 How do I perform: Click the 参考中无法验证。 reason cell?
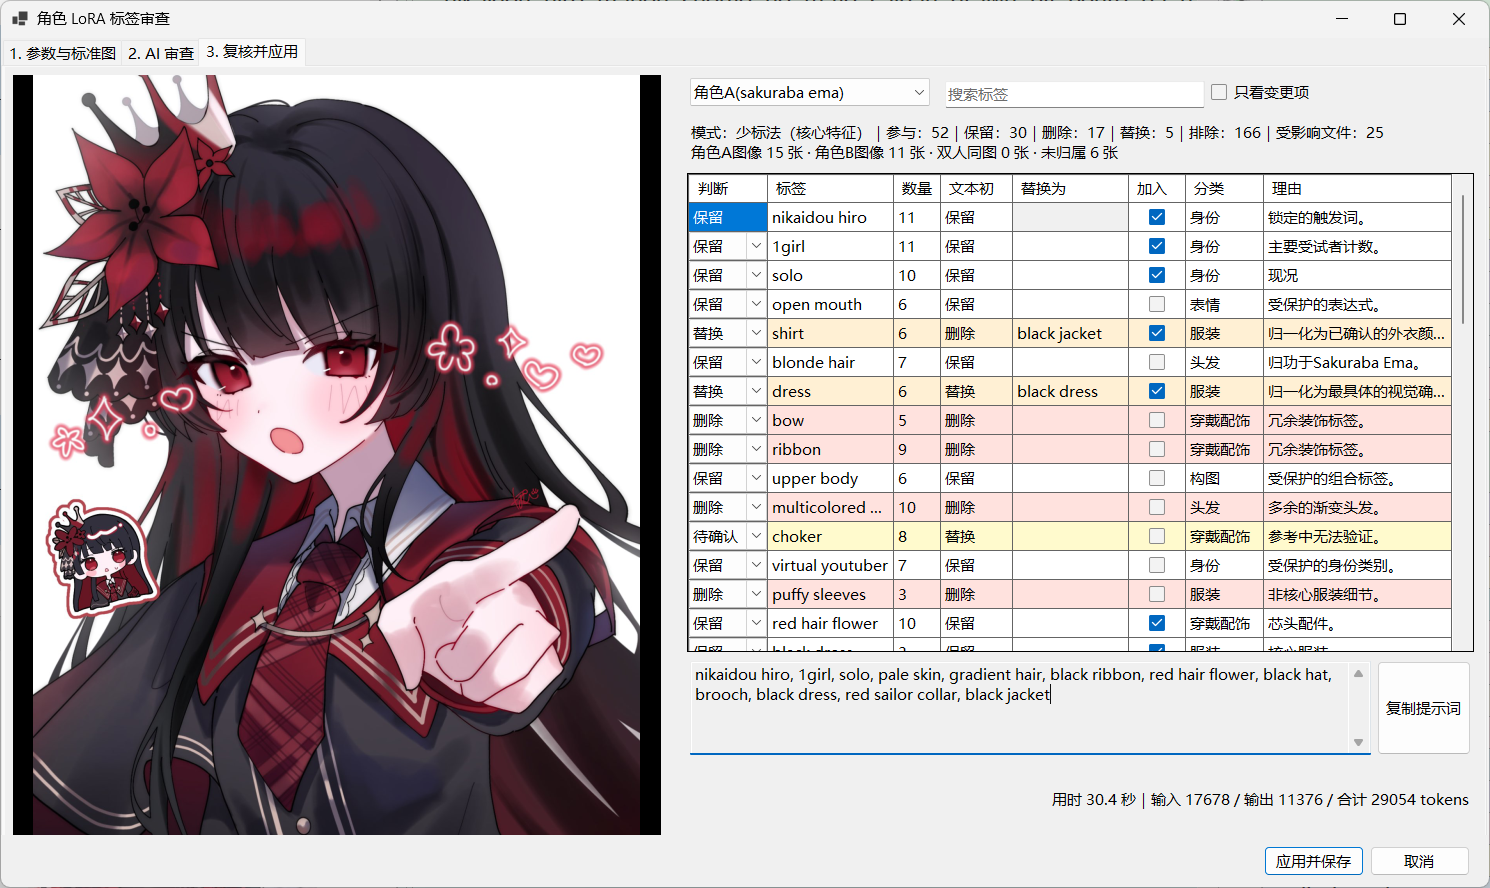pyautogui.click(x=1357, y=536)
